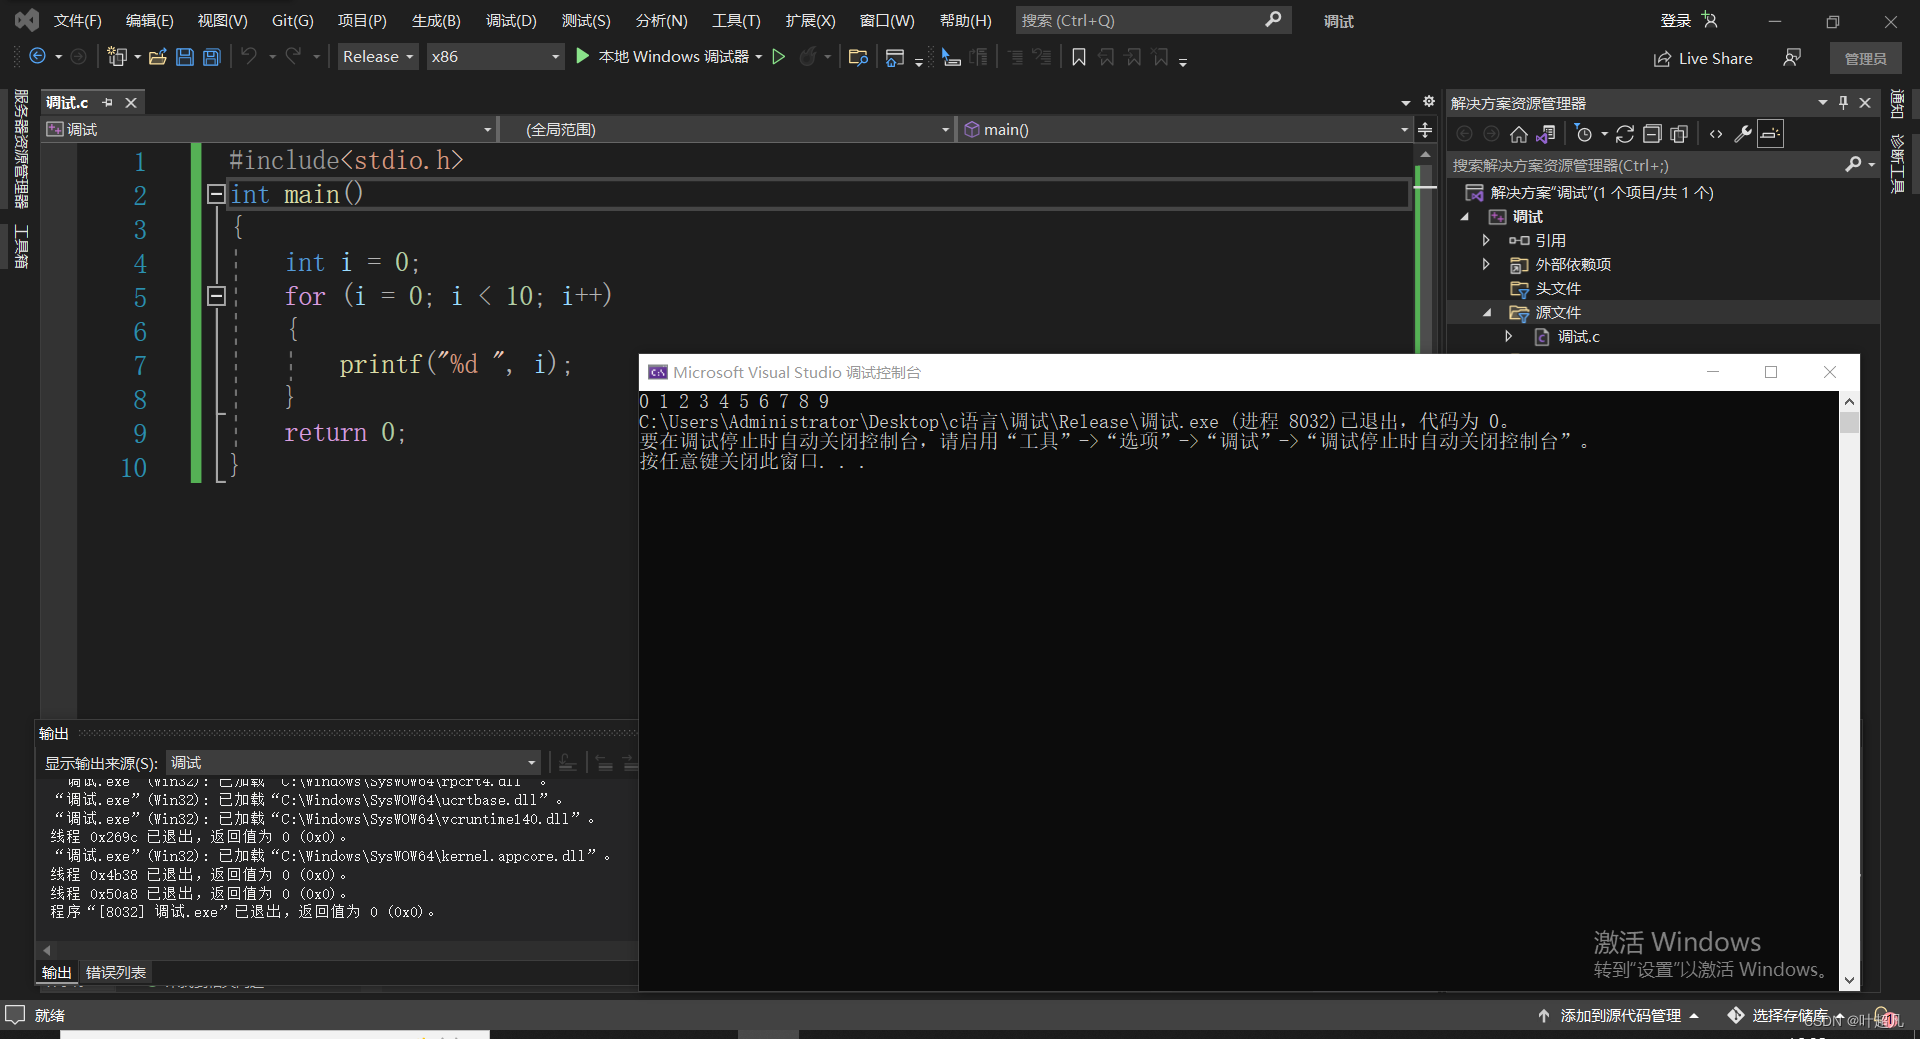Image resolution: width=1920 pixels, height=1039 pixels.
Task: Click the browser window toolbar icon
Action: 895,57
